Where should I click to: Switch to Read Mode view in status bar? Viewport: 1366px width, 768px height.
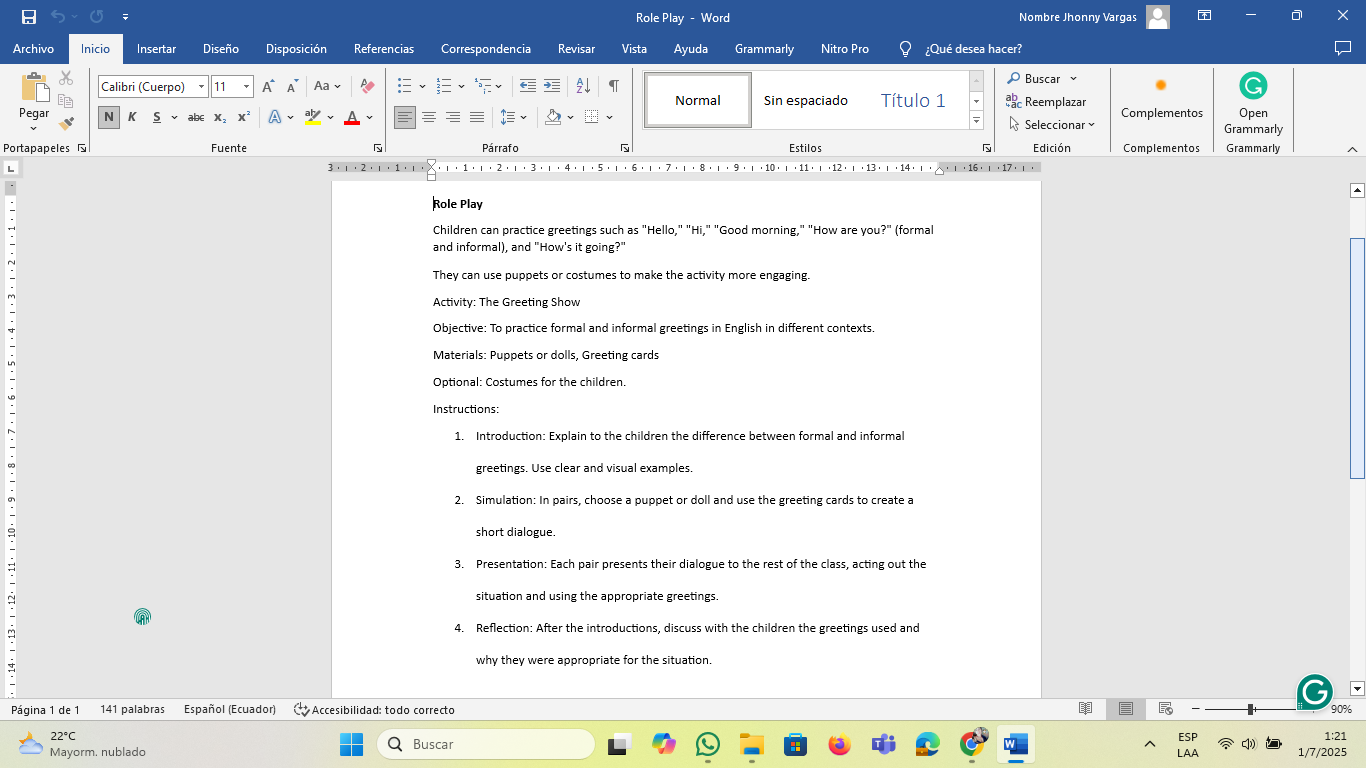click(x=1086, y=709)
